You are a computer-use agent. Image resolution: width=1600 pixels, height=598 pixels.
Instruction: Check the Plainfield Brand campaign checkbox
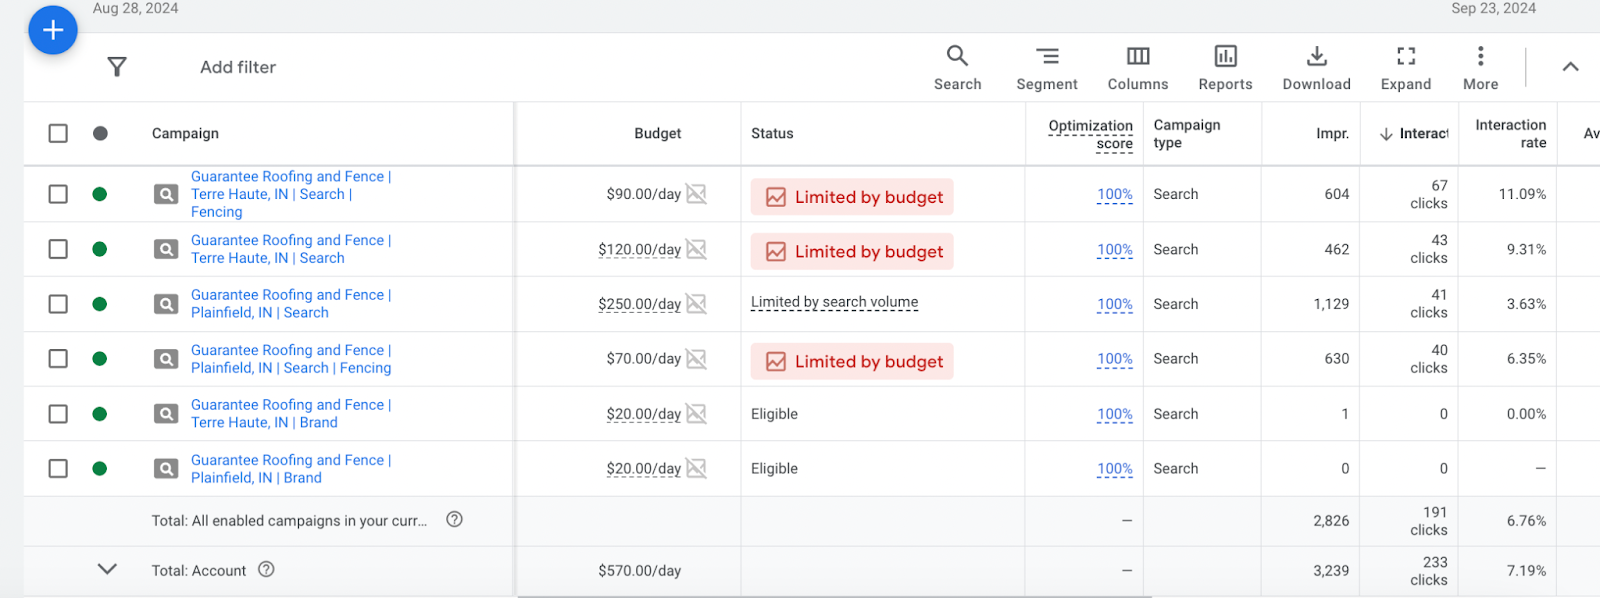[x=58, y=468]
